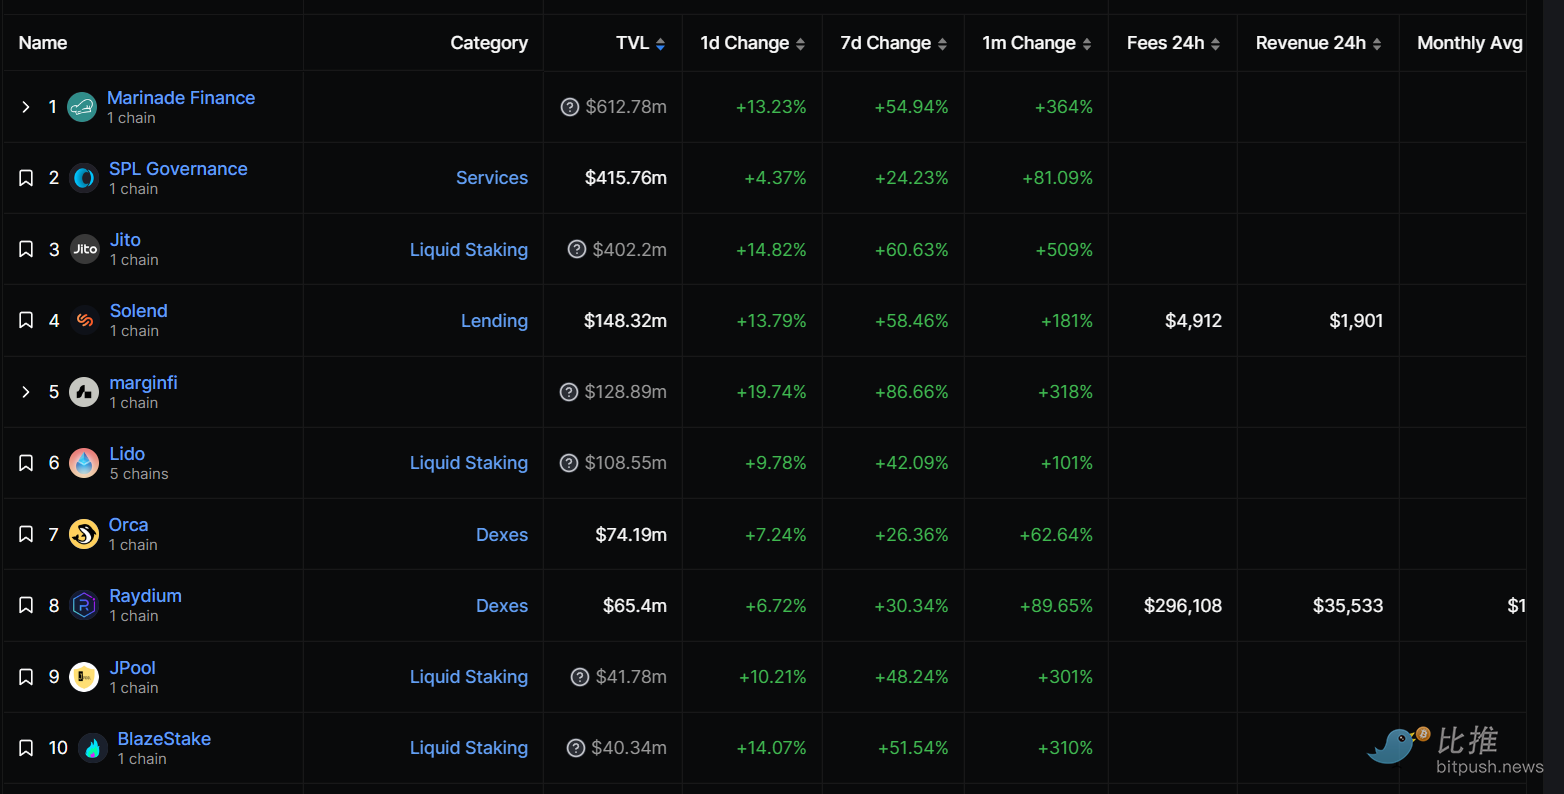Viewport: 1564px width, 794px height.
Task: Open Liquid Staking category in BlazeStake row
Action: pos(469,748)
